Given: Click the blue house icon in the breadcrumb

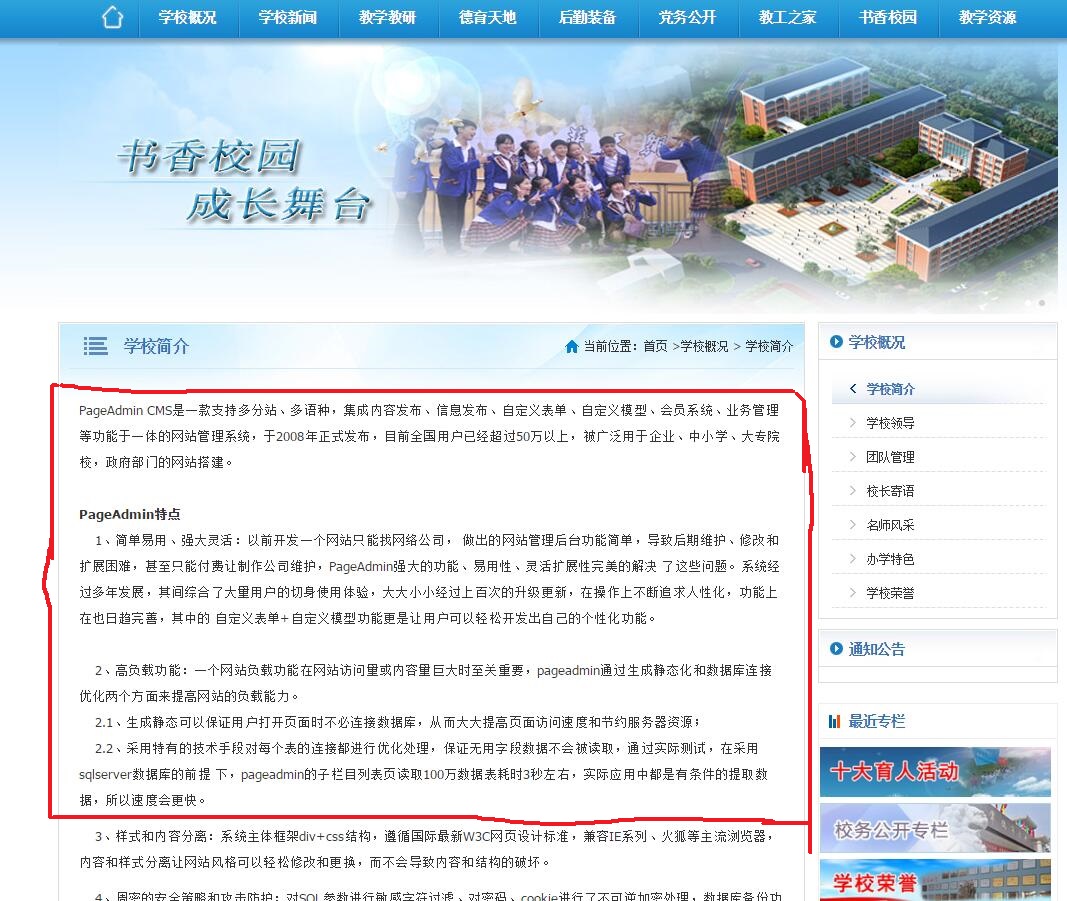Looking at the screenshot, I should tap(571, 346).
